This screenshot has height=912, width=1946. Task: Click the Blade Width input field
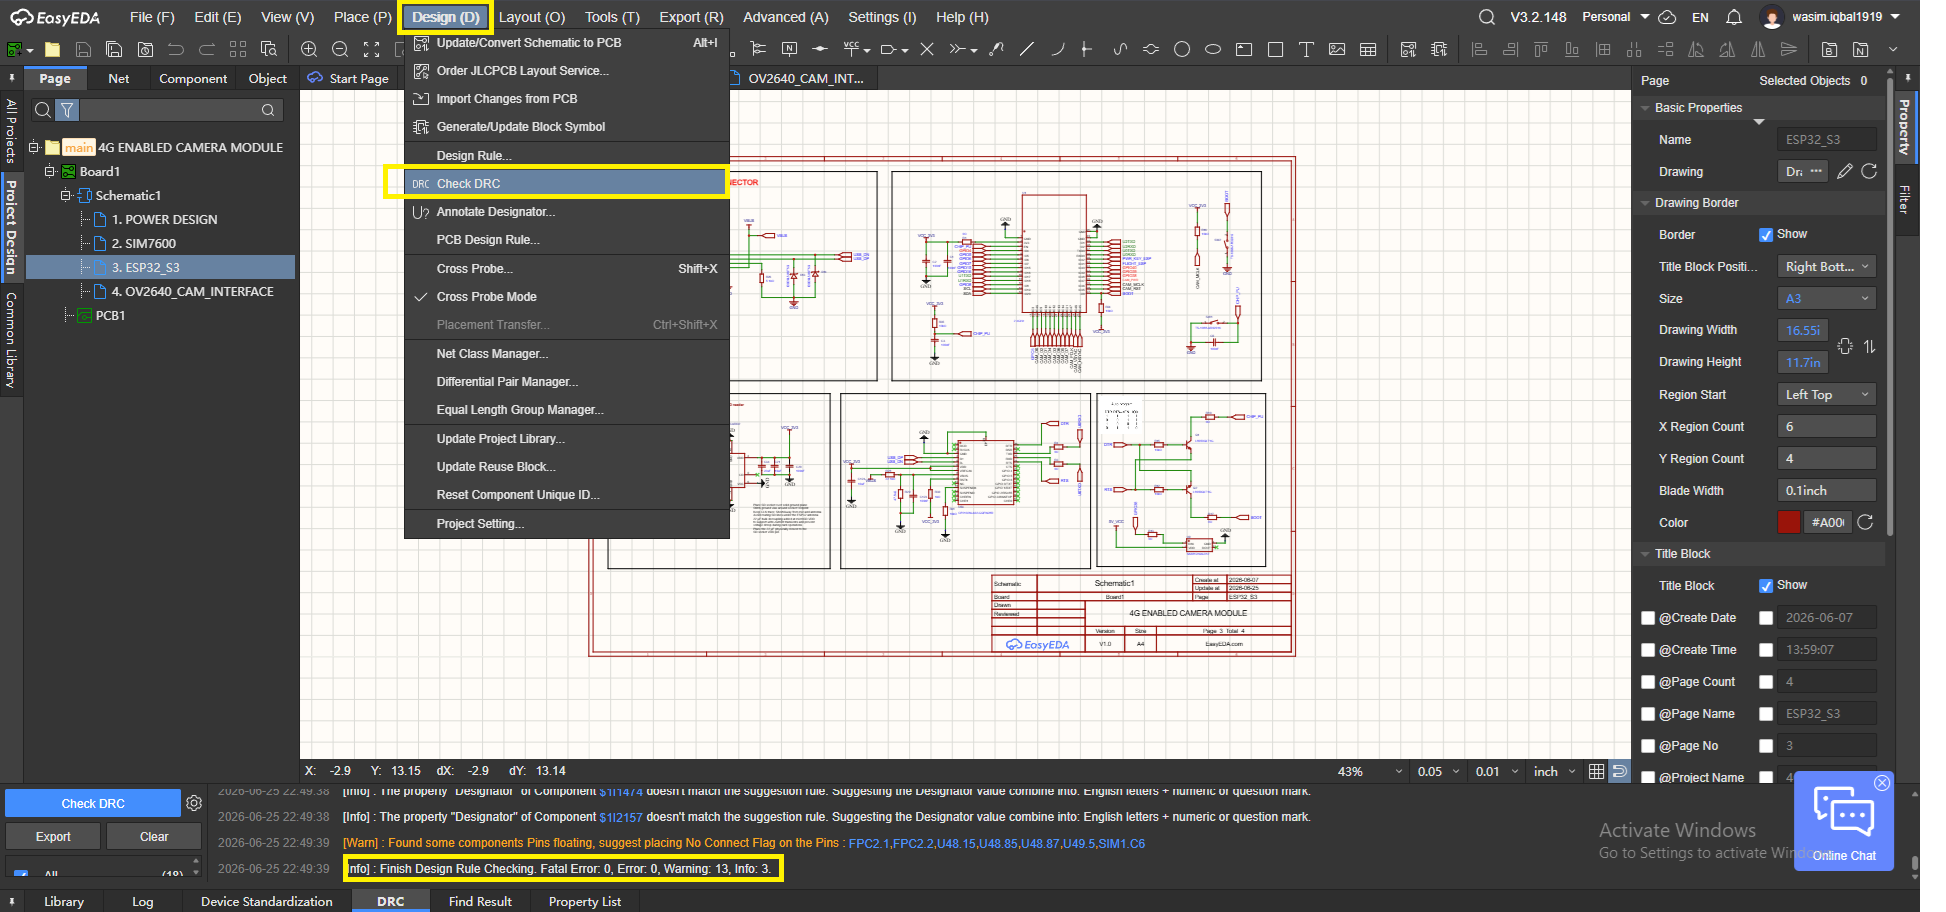tap(1826, 490)
